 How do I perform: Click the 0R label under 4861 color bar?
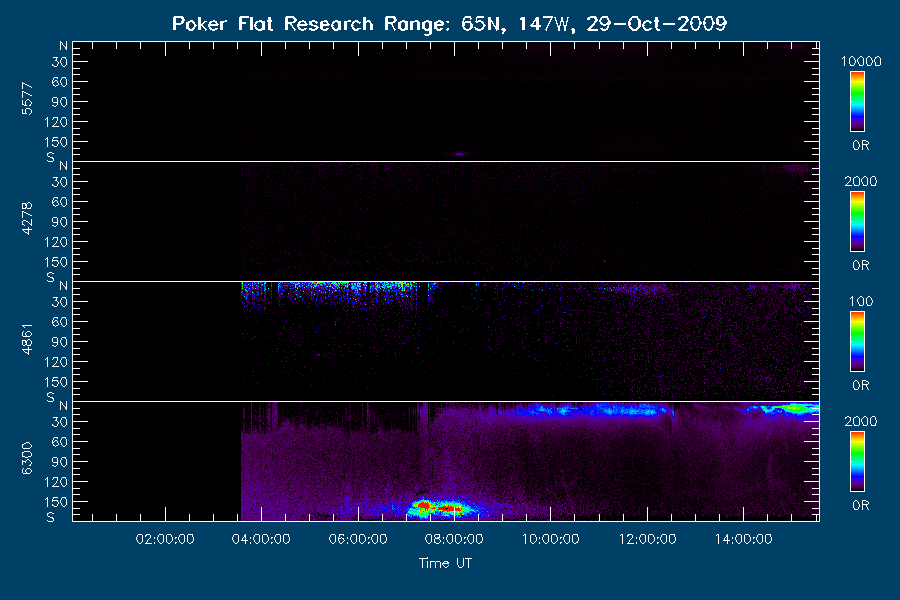click(861, 385)
